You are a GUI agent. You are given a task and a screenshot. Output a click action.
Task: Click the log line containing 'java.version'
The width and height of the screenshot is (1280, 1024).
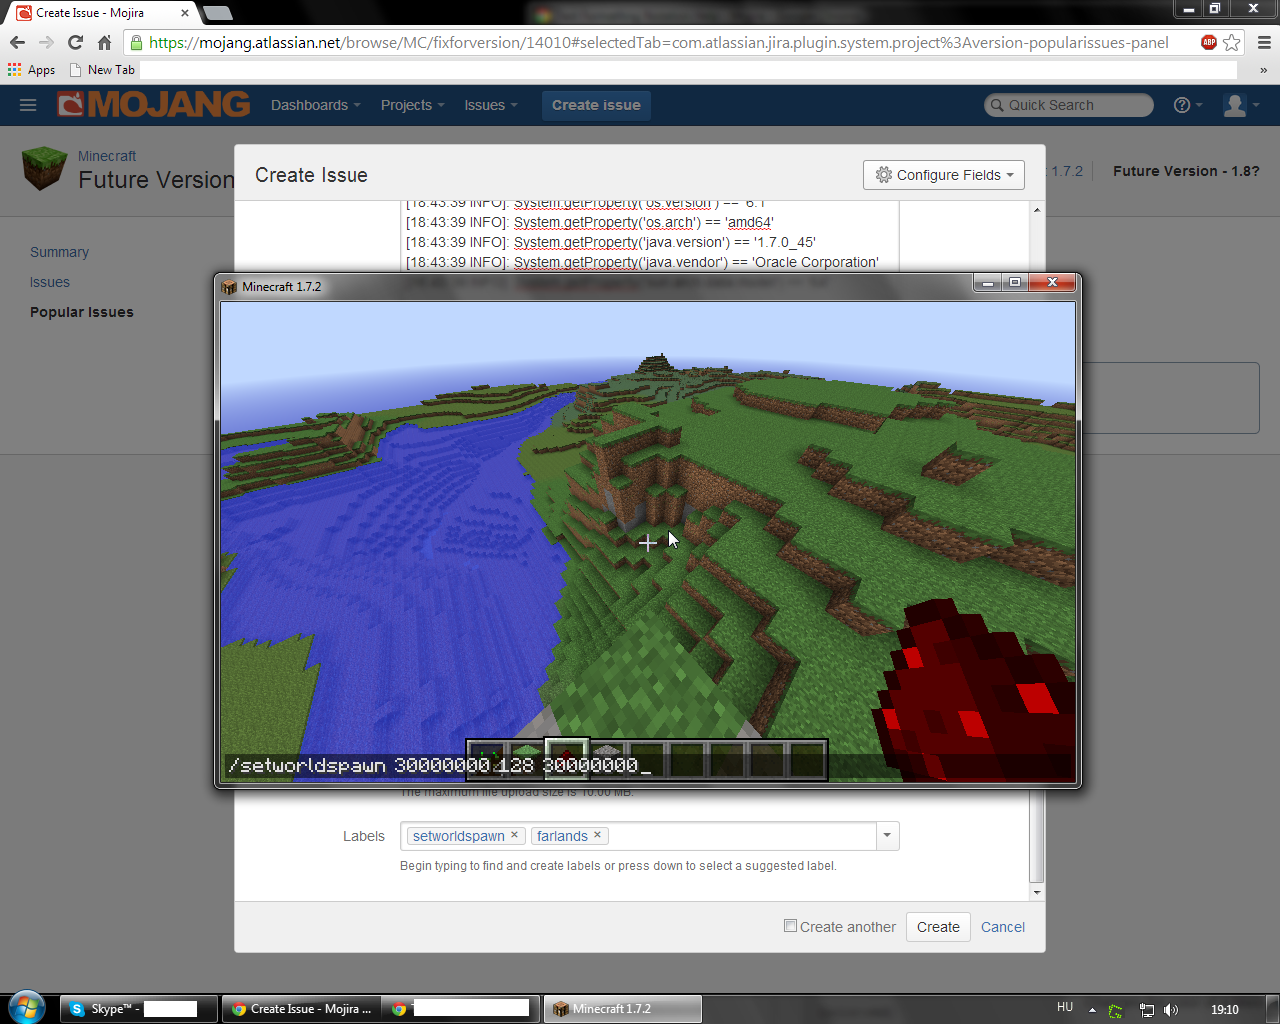point(611,242)
